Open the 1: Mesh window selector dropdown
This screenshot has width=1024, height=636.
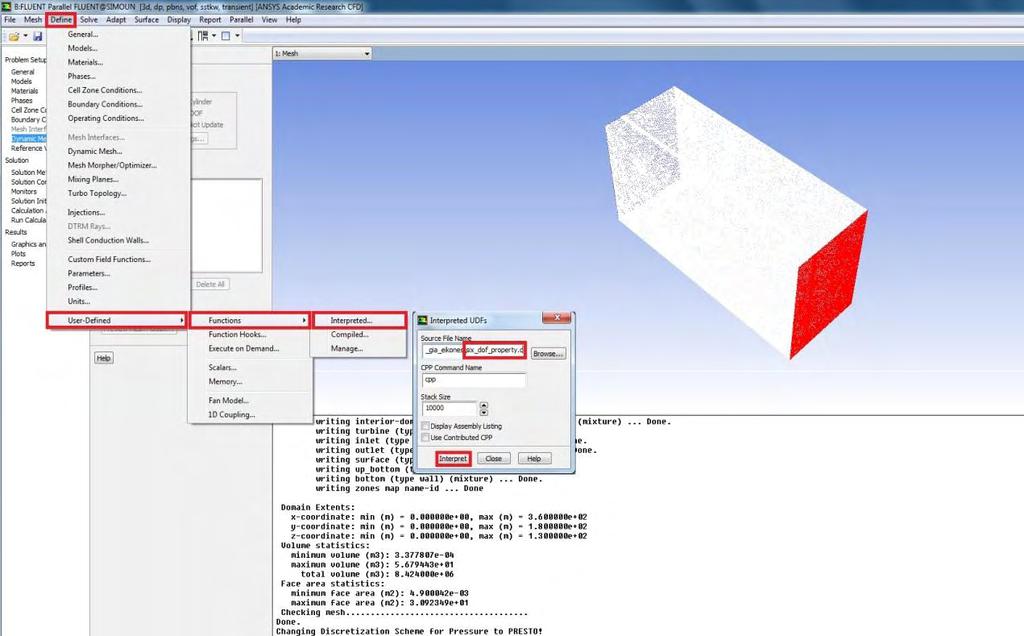coord(322,54)
